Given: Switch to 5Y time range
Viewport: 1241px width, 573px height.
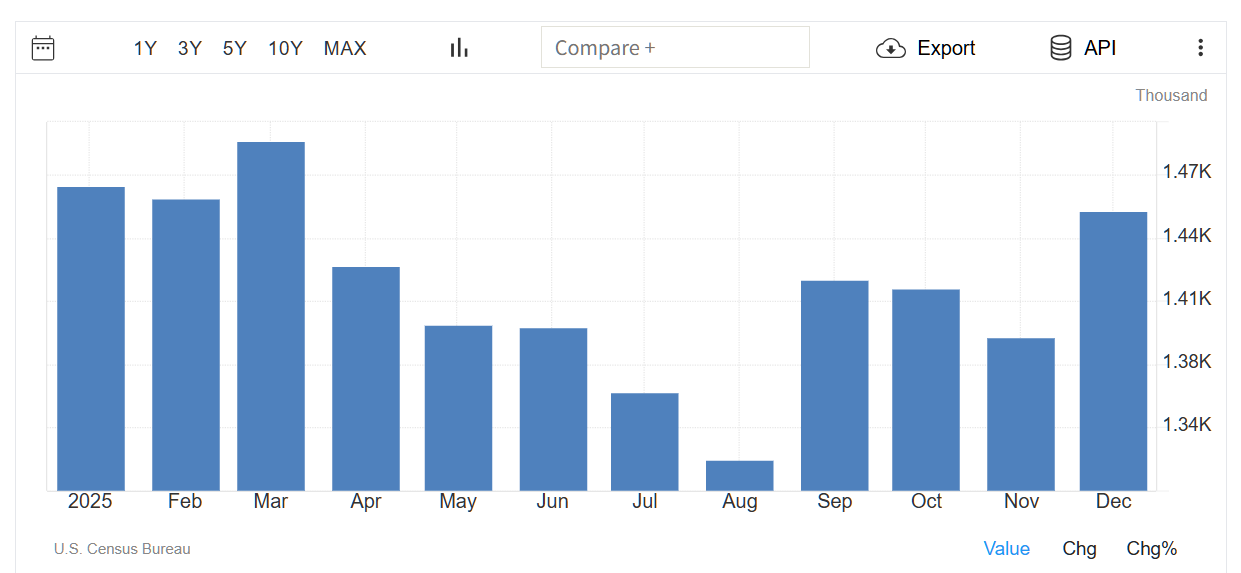Looking at the screenshot, I should 235,48.
